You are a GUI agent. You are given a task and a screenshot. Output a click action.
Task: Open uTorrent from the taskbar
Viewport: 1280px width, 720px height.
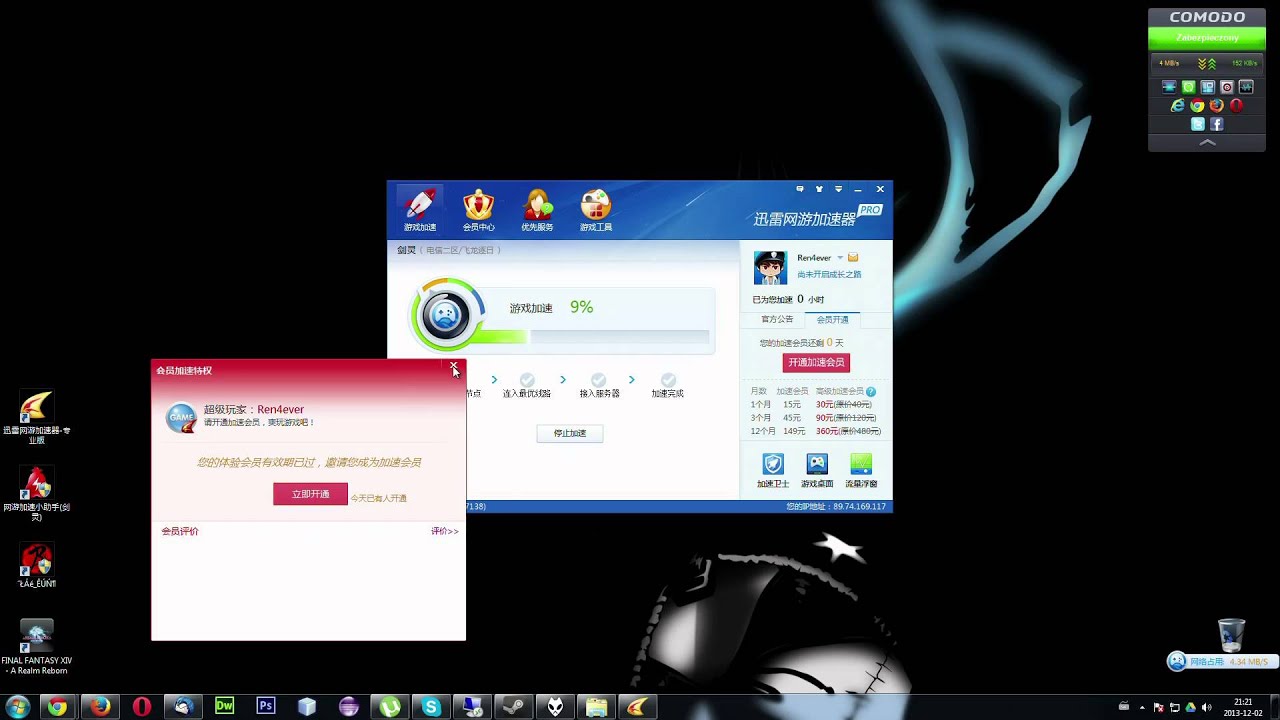click(390, 707)
